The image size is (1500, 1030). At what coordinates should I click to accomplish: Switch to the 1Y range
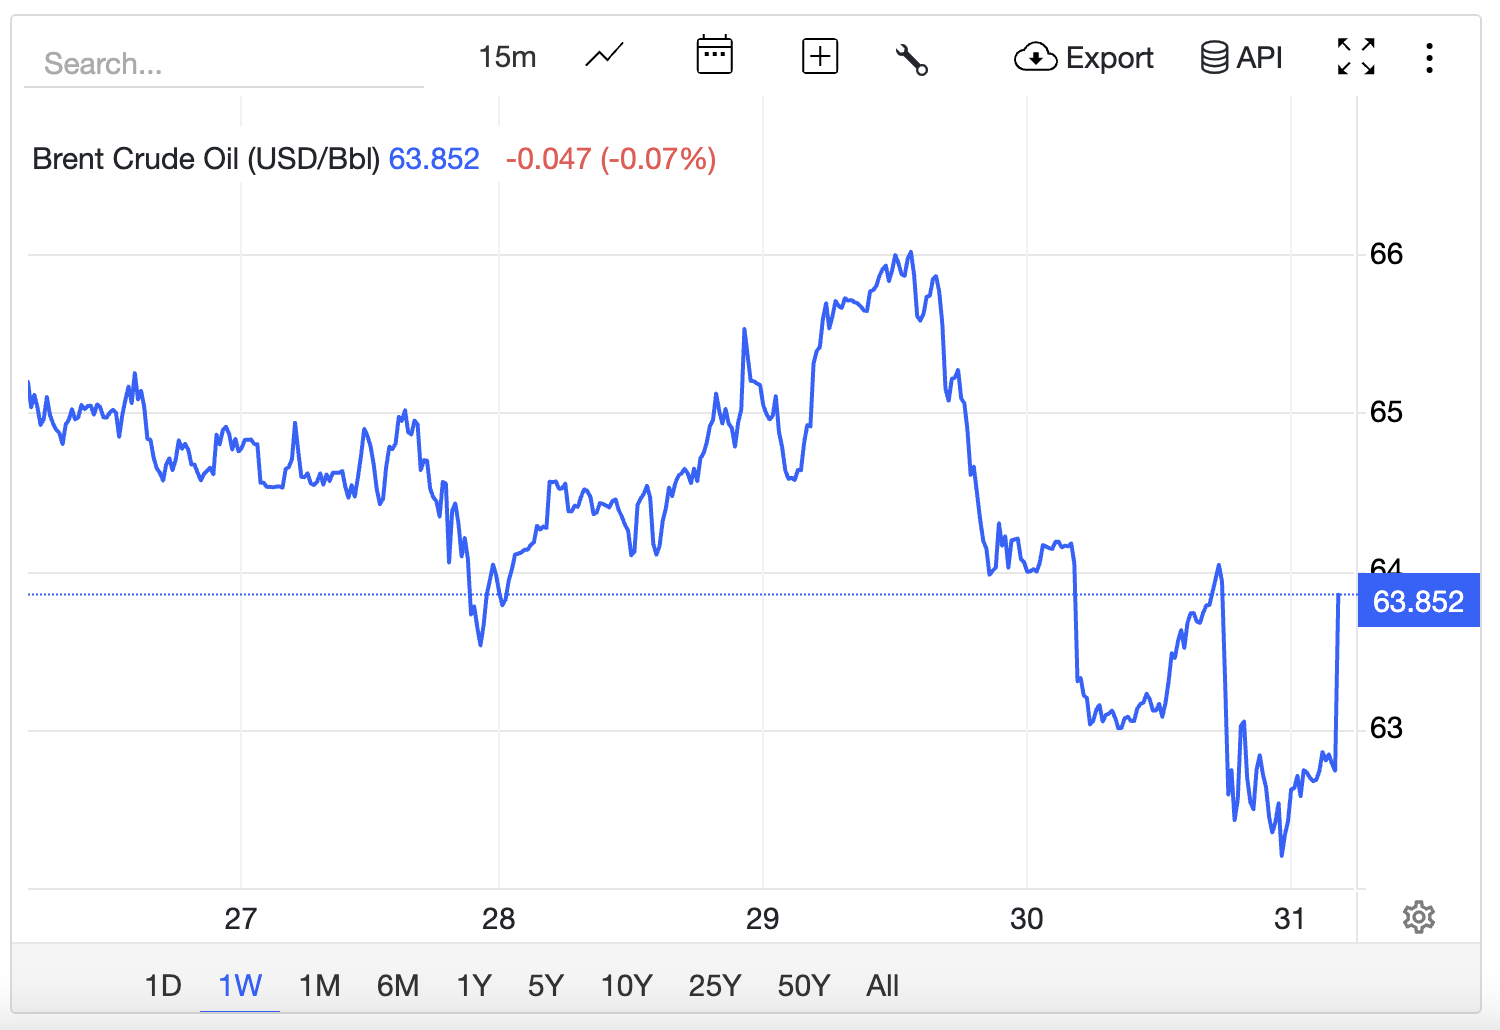(x=474, y=986)
